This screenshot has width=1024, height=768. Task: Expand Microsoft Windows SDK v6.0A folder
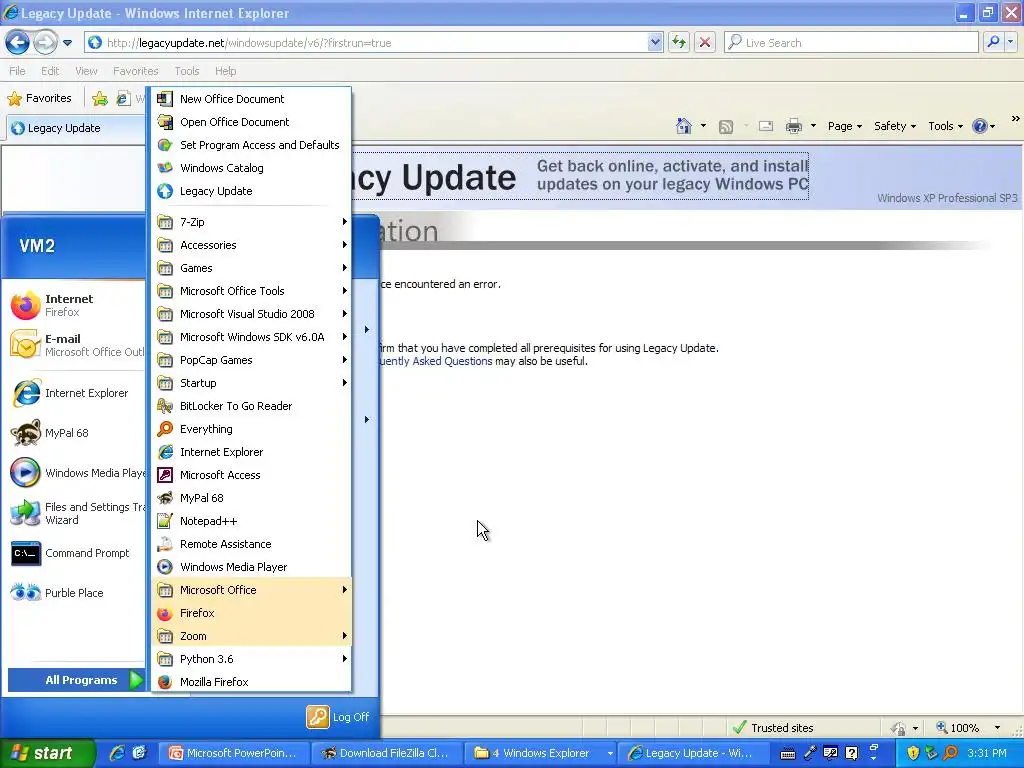coord(251,337)
